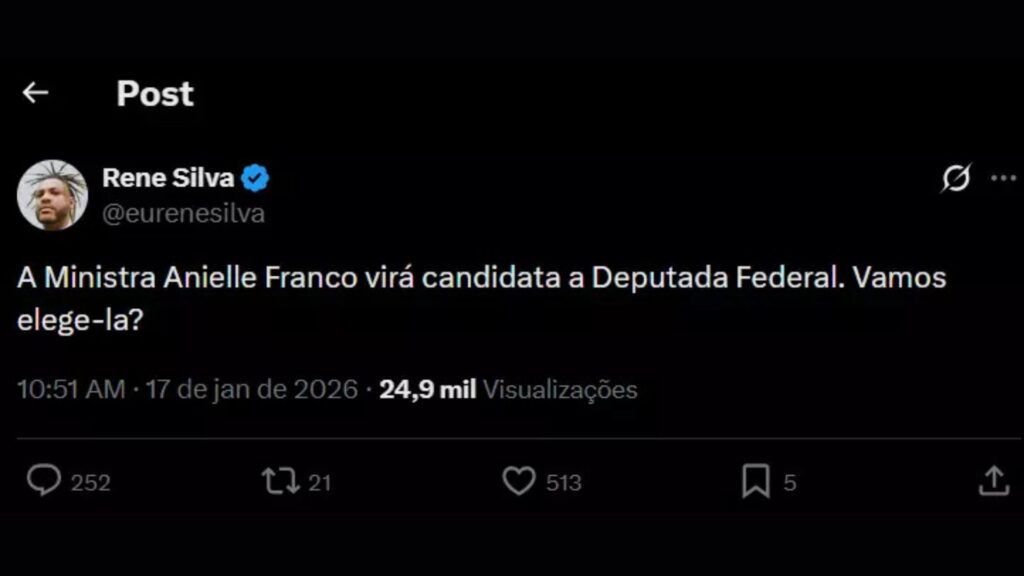Click the bookmark count of 5
This screenshot has height=576, width=1024.
pyautogui.click(x=789, y=483)
